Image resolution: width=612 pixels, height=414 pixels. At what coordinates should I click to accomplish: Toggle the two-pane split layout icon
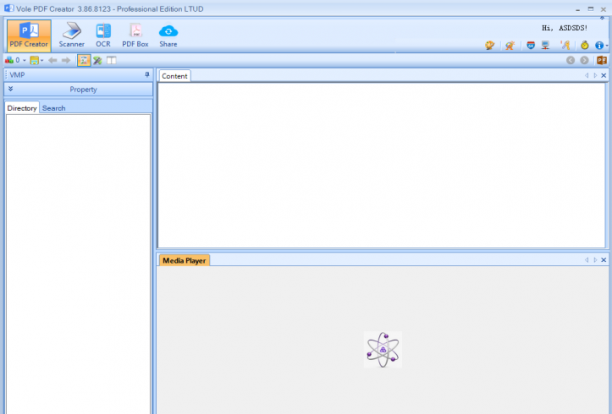pyautogui.click(x=112, y=60)
